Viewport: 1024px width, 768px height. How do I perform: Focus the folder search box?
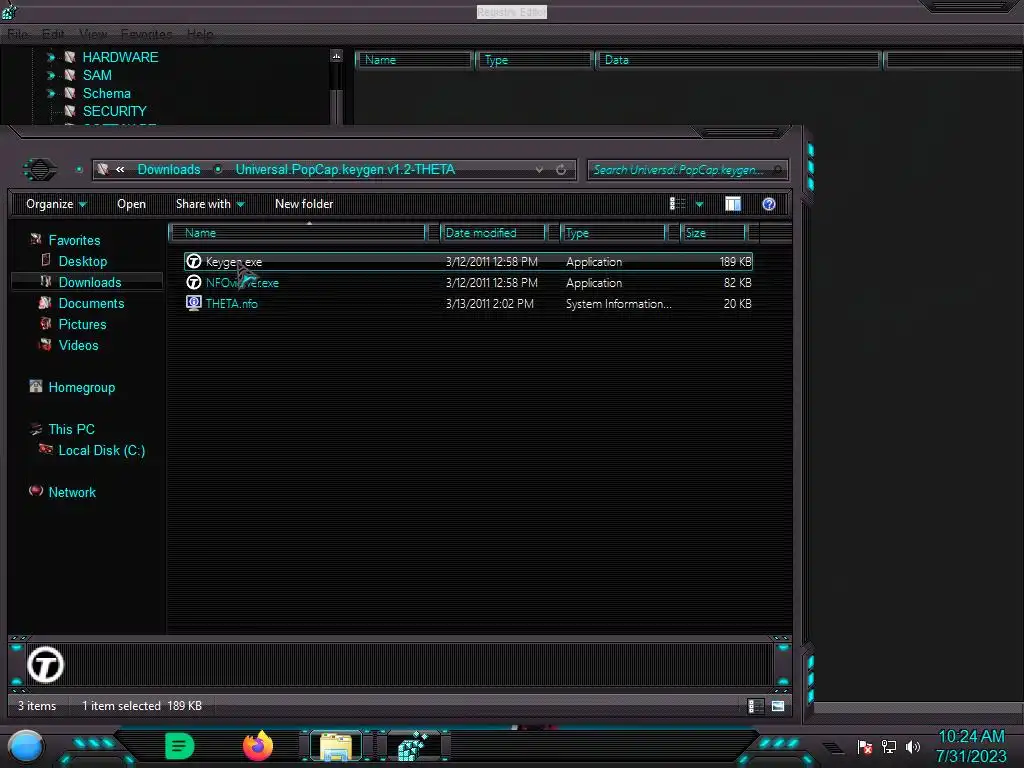[x=687, y=170]
